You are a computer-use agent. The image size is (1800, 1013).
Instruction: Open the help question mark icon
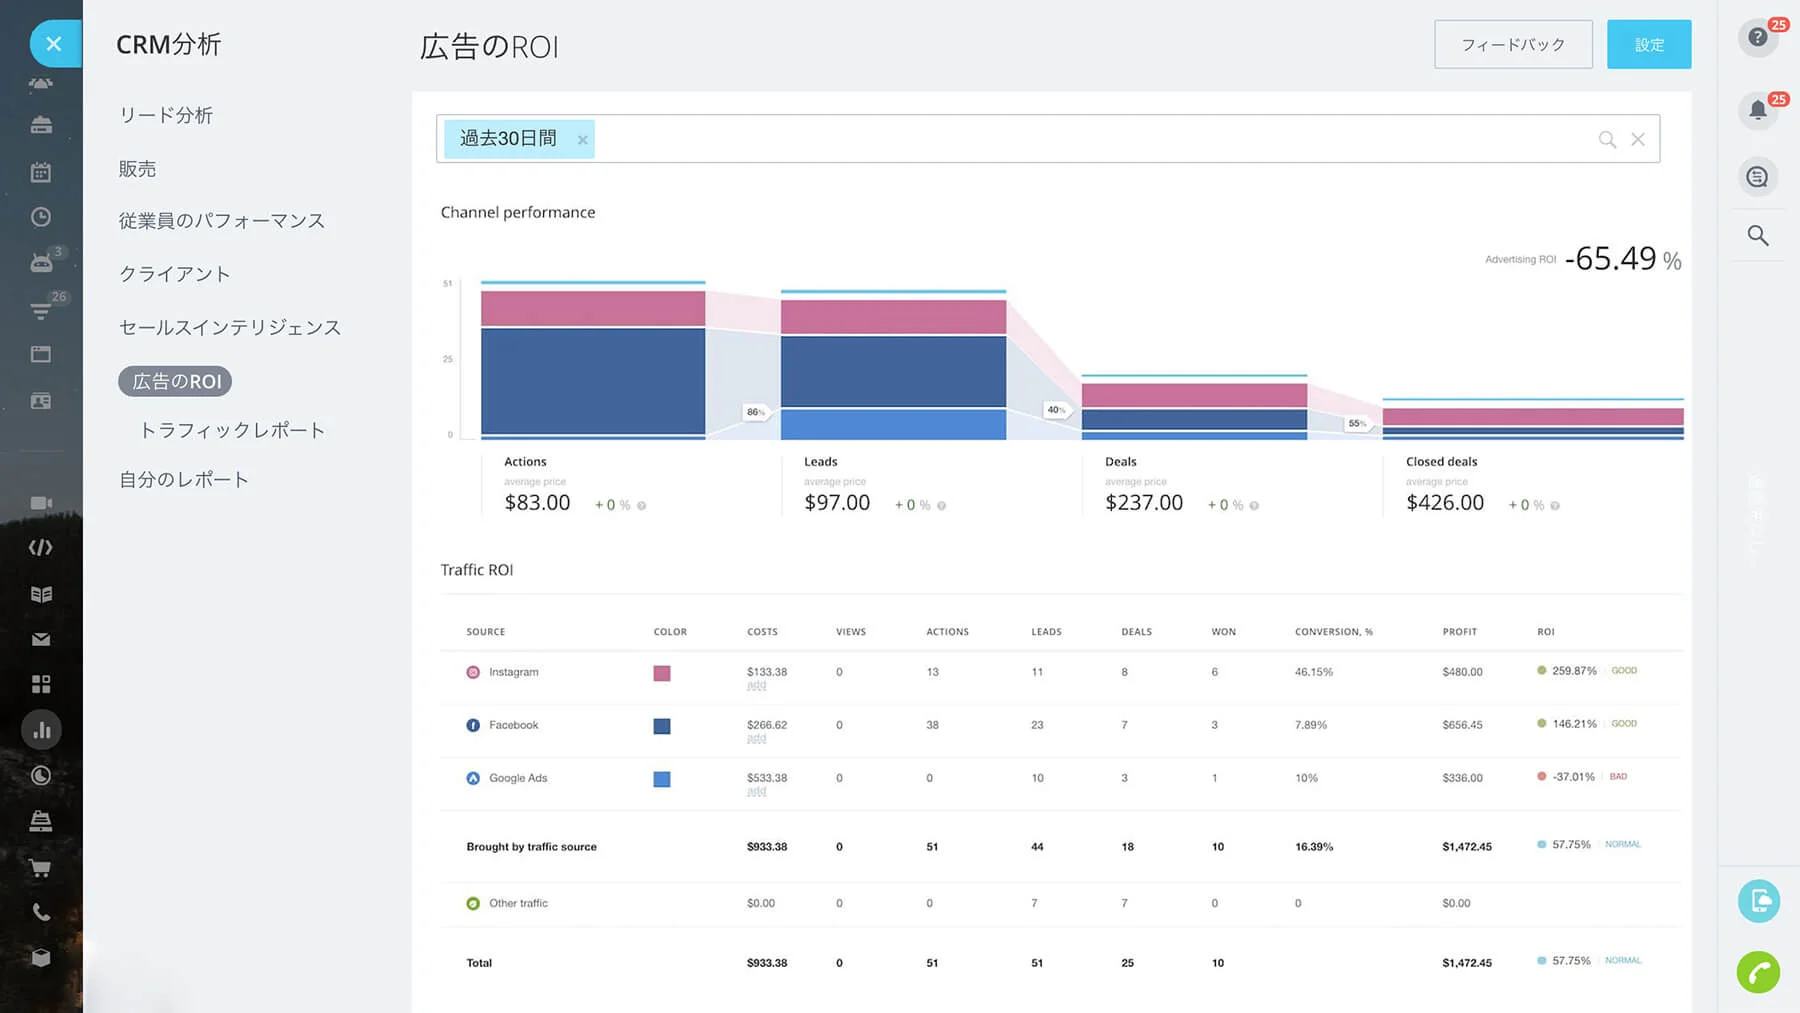click(1757, 37)
